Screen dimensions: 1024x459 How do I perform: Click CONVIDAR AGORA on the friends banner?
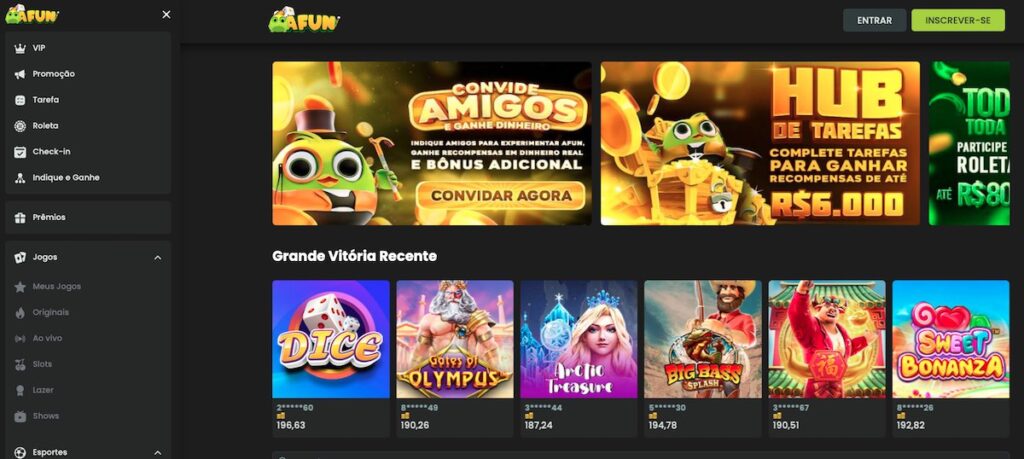[x=501, y=195]
